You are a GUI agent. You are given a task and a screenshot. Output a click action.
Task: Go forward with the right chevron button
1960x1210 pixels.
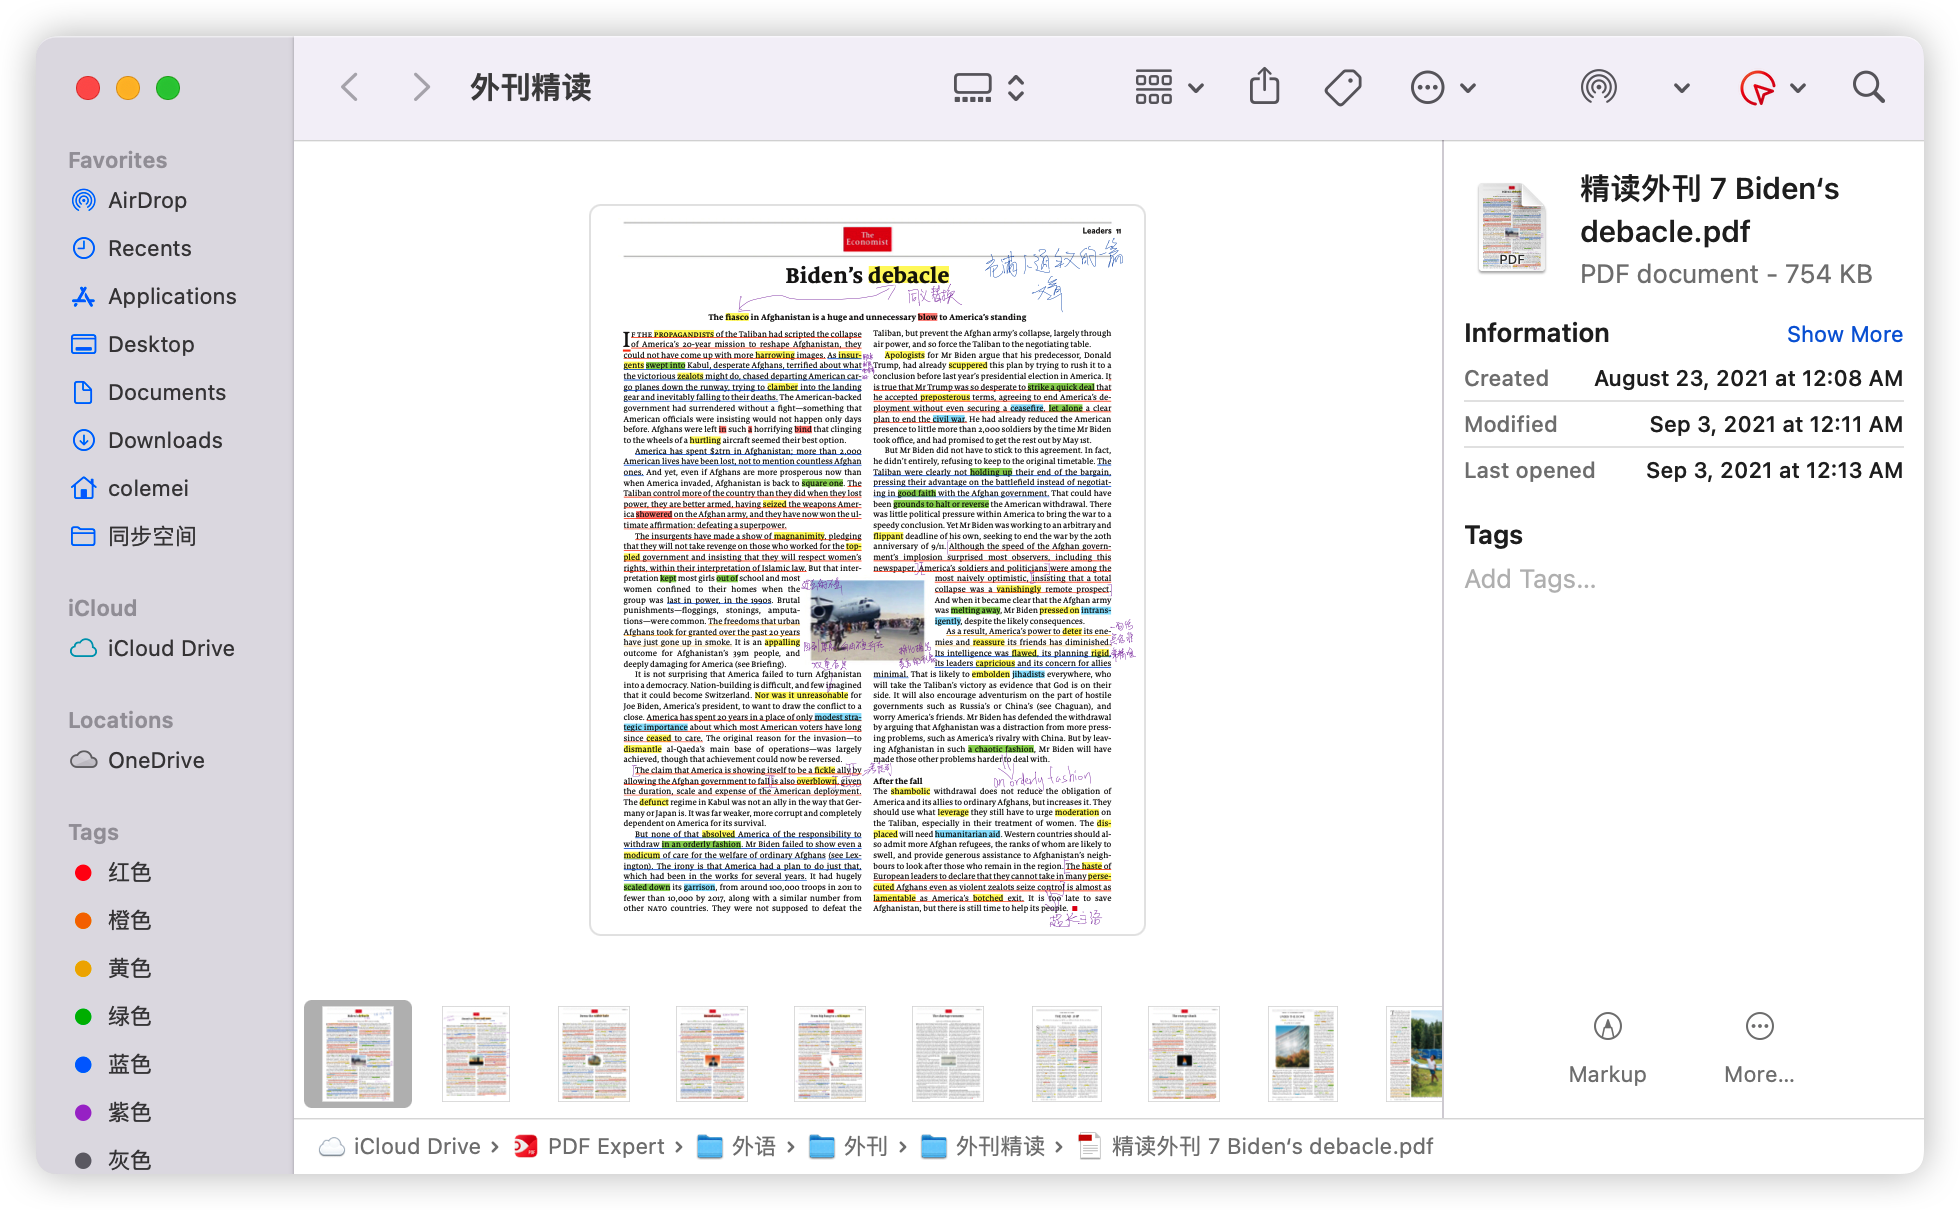(x=421, y=88)
